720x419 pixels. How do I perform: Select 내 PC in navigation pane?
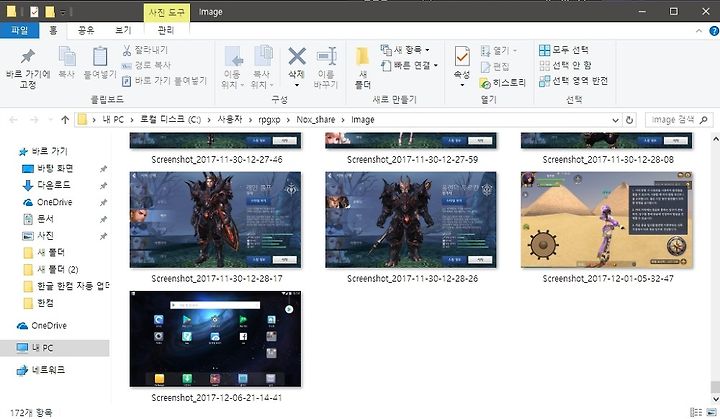[54, 348]
